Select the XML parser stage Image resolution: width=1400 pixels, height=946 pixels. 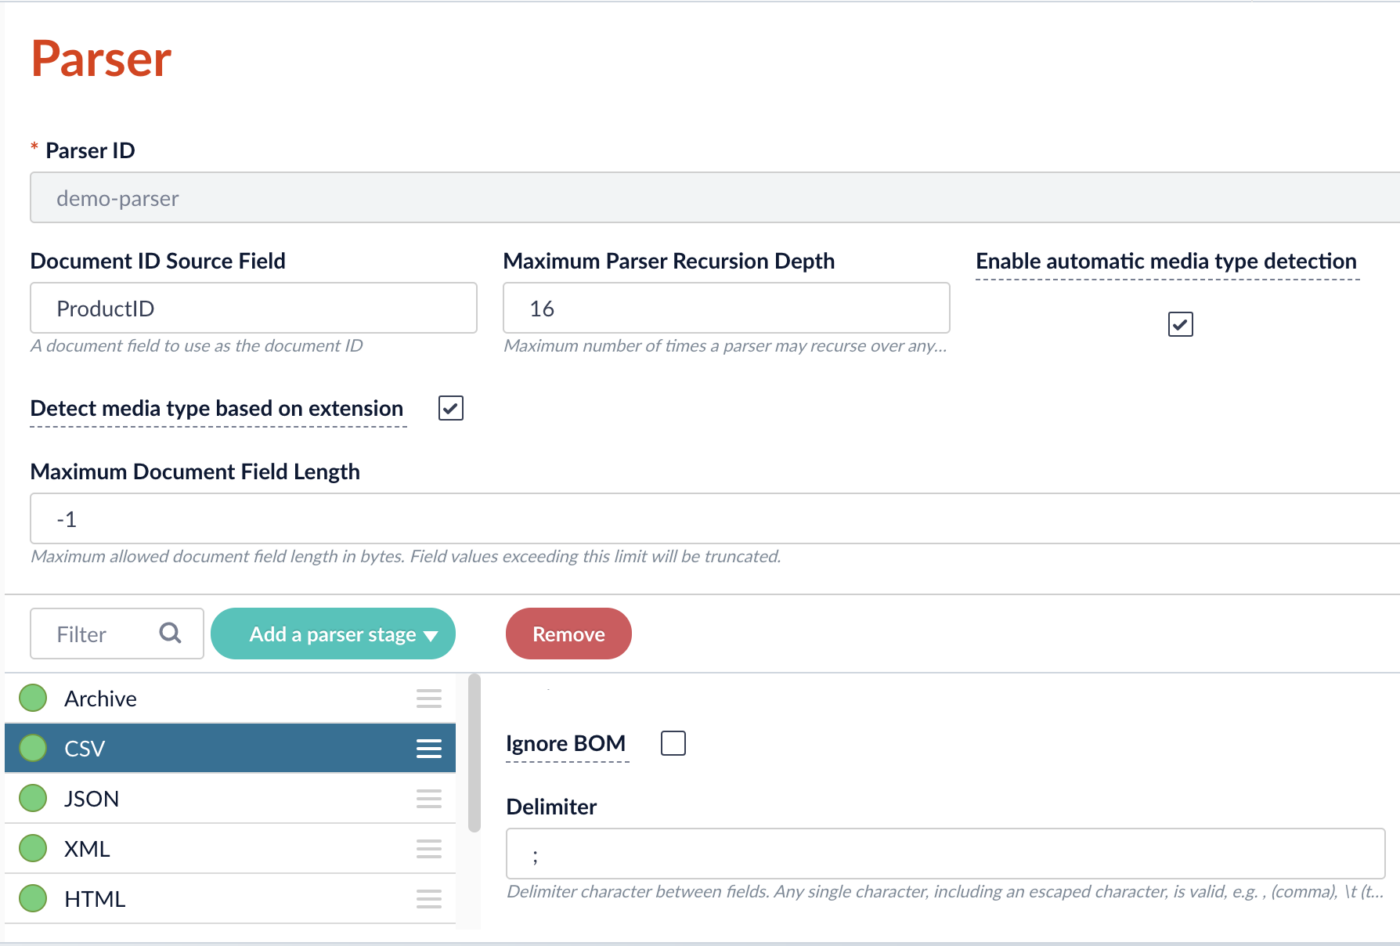[87, 849]
